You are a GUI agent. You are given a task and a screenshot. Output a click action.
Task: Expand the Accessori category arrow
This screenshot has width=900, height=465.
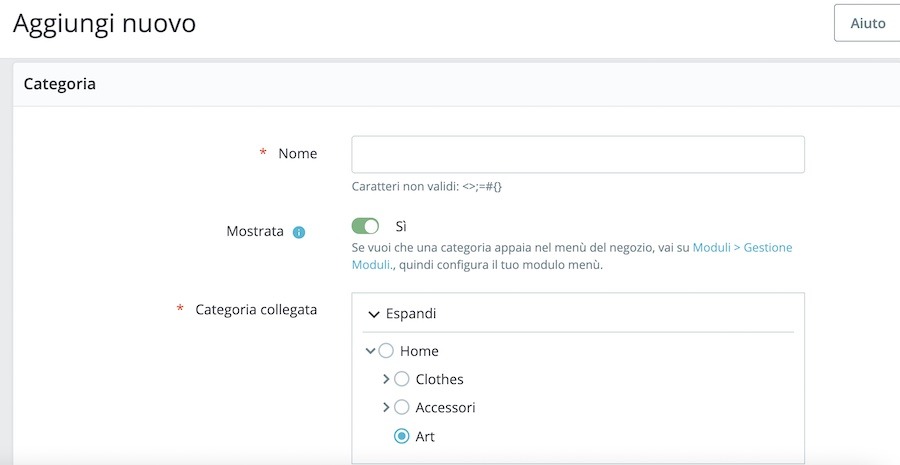point(386,407)
